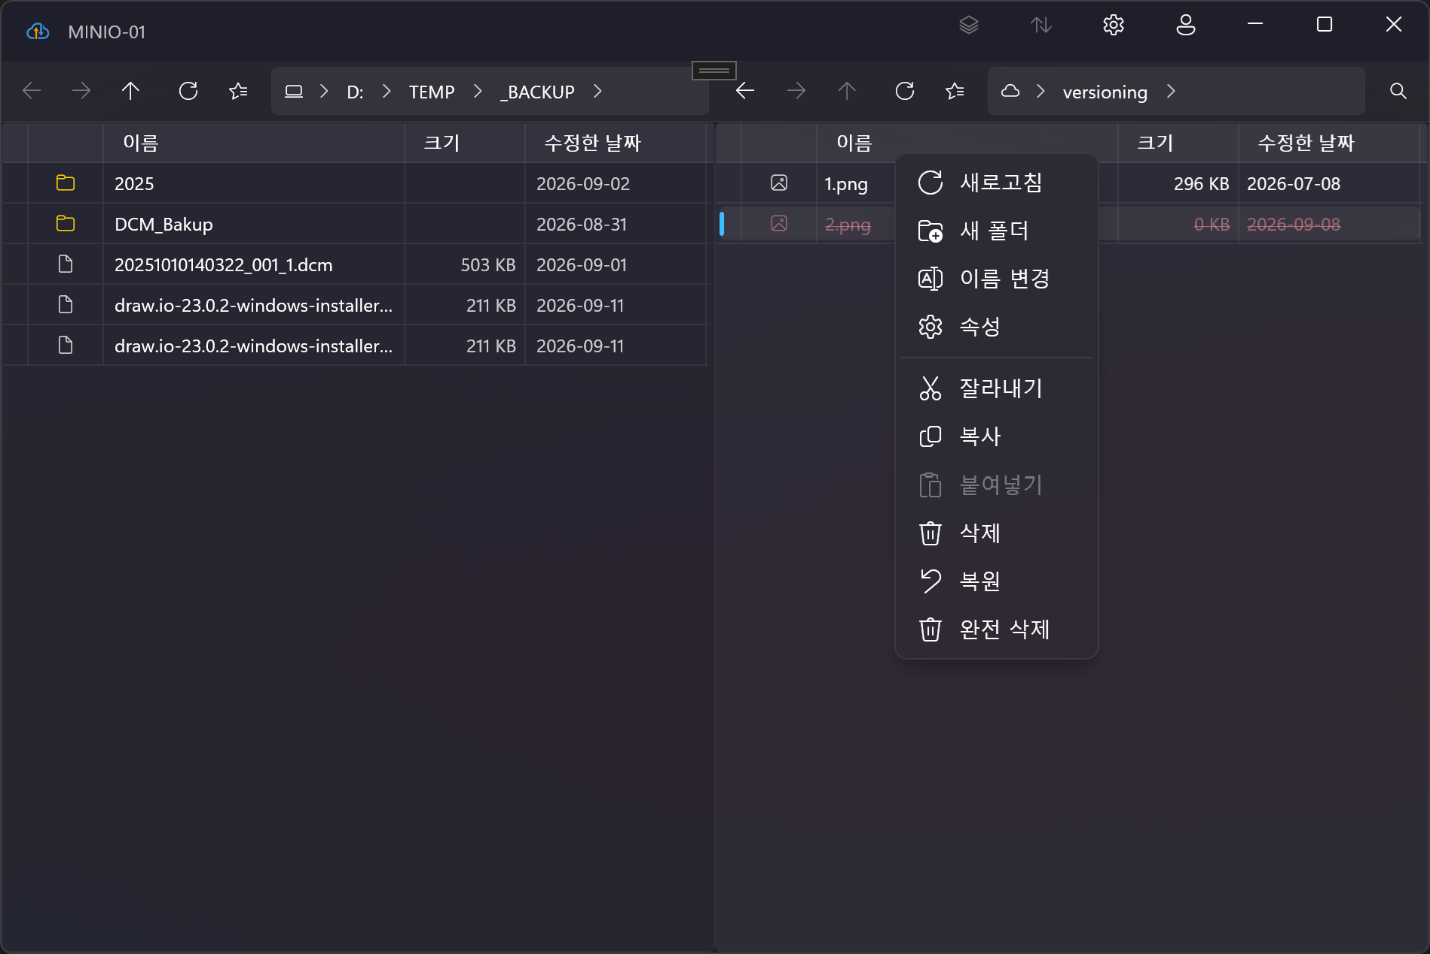Image resolution: width=1430 pixels, height=954 pixels.
Task: Click versioning bucket in right breadcrumb
Action: (x=1105, y=92)
